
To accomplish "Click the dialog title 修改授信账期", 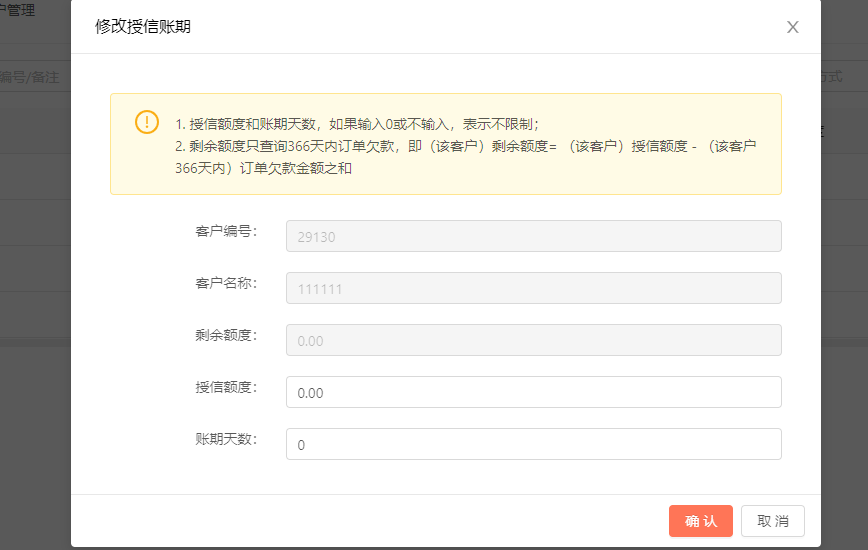I will 143,27.
